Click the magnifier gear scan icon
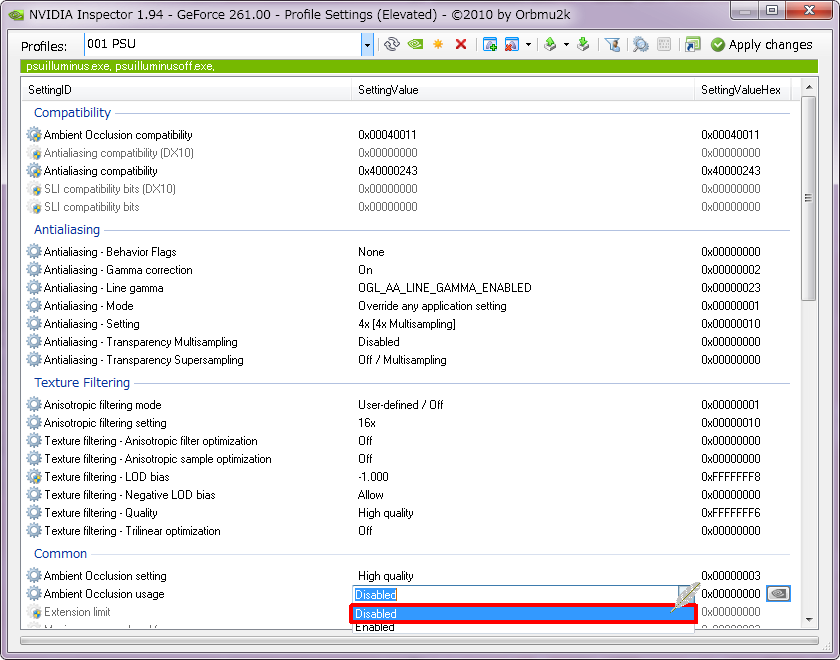This screenshot has width=840, height=660. (x=641, y=44)
